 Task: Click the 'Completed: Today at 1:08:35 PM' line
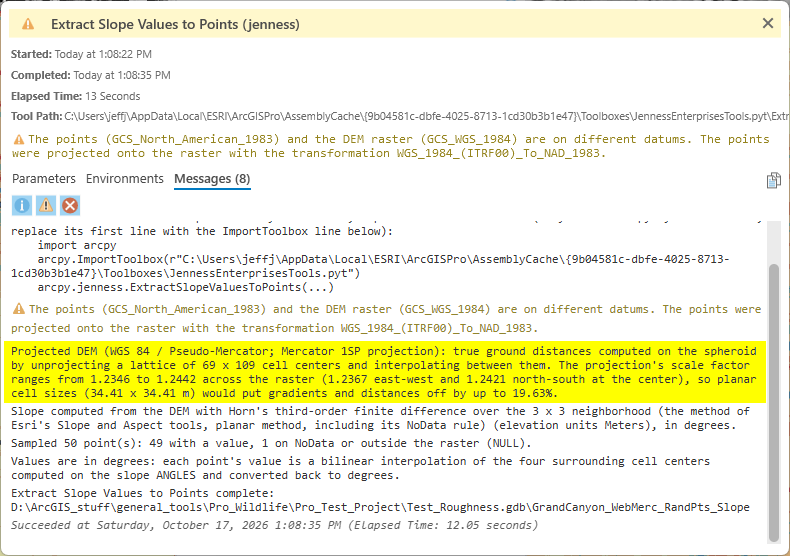click(x=91, y=75)
